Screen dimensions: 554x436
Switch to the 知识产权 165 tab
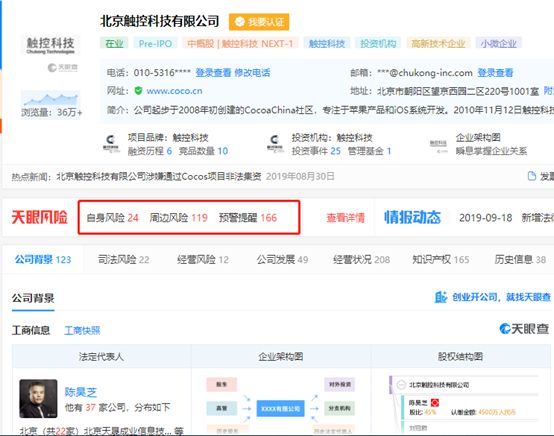(x=441, y=259)
